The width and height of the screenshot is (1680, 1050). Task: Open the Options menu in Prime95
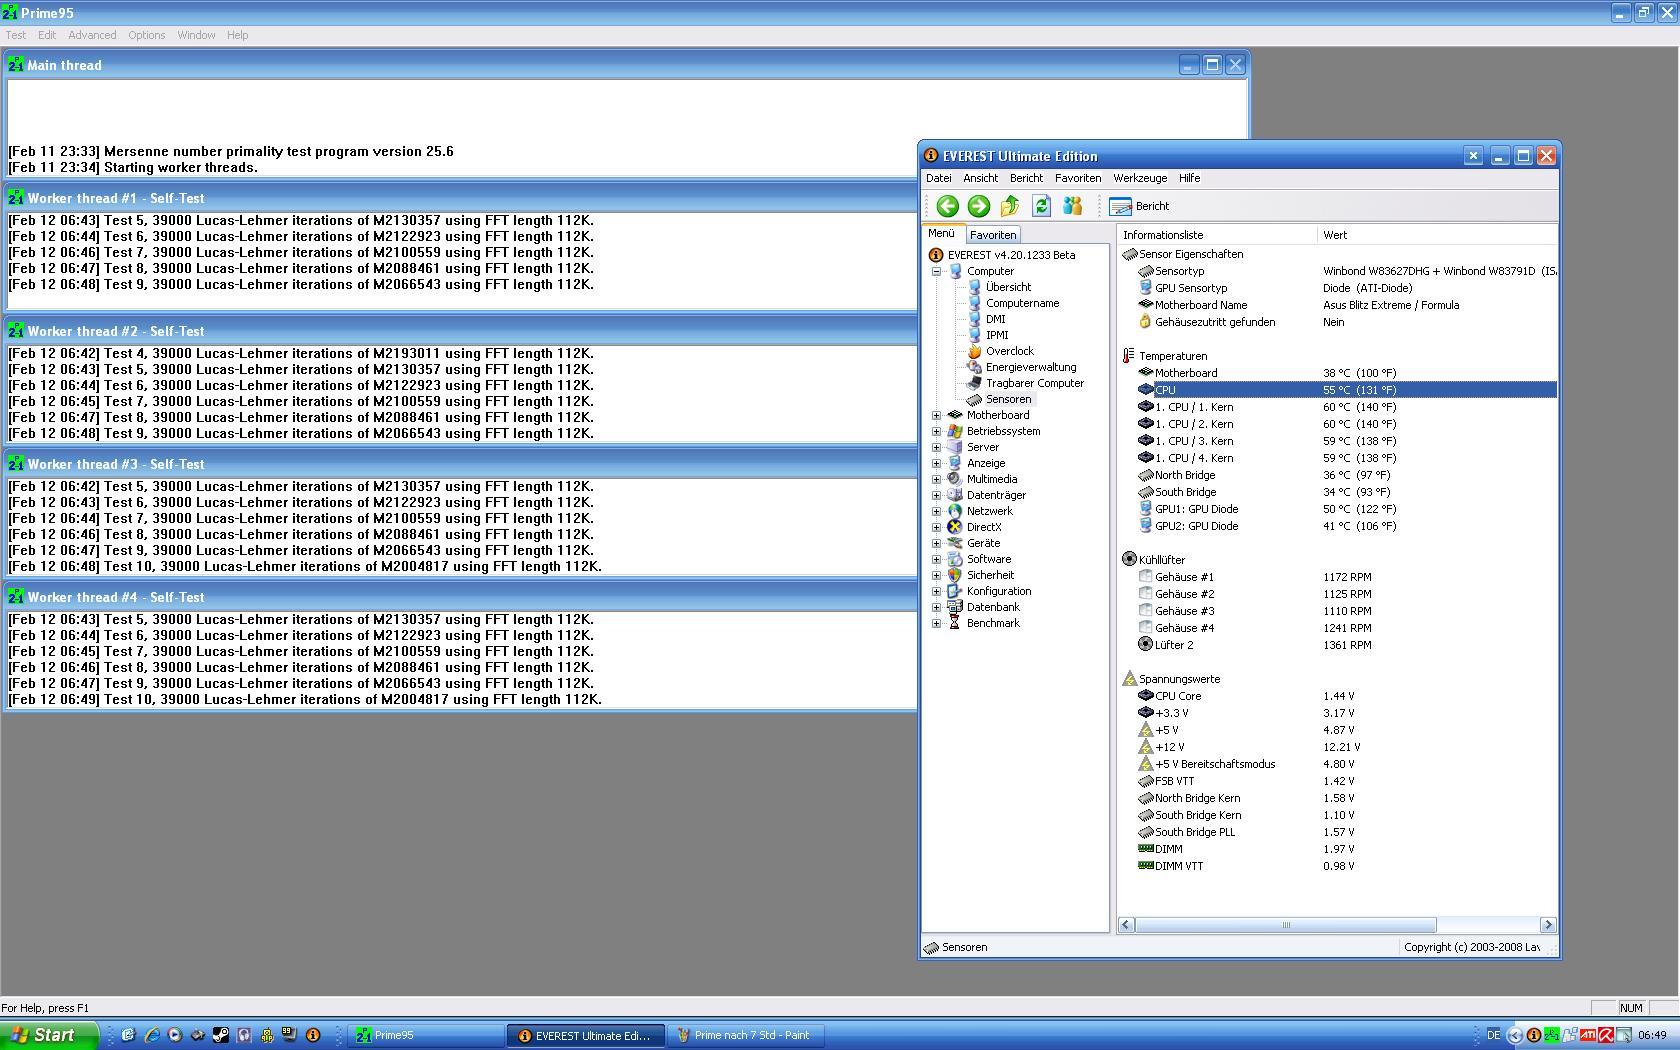[x=146, y=35]
